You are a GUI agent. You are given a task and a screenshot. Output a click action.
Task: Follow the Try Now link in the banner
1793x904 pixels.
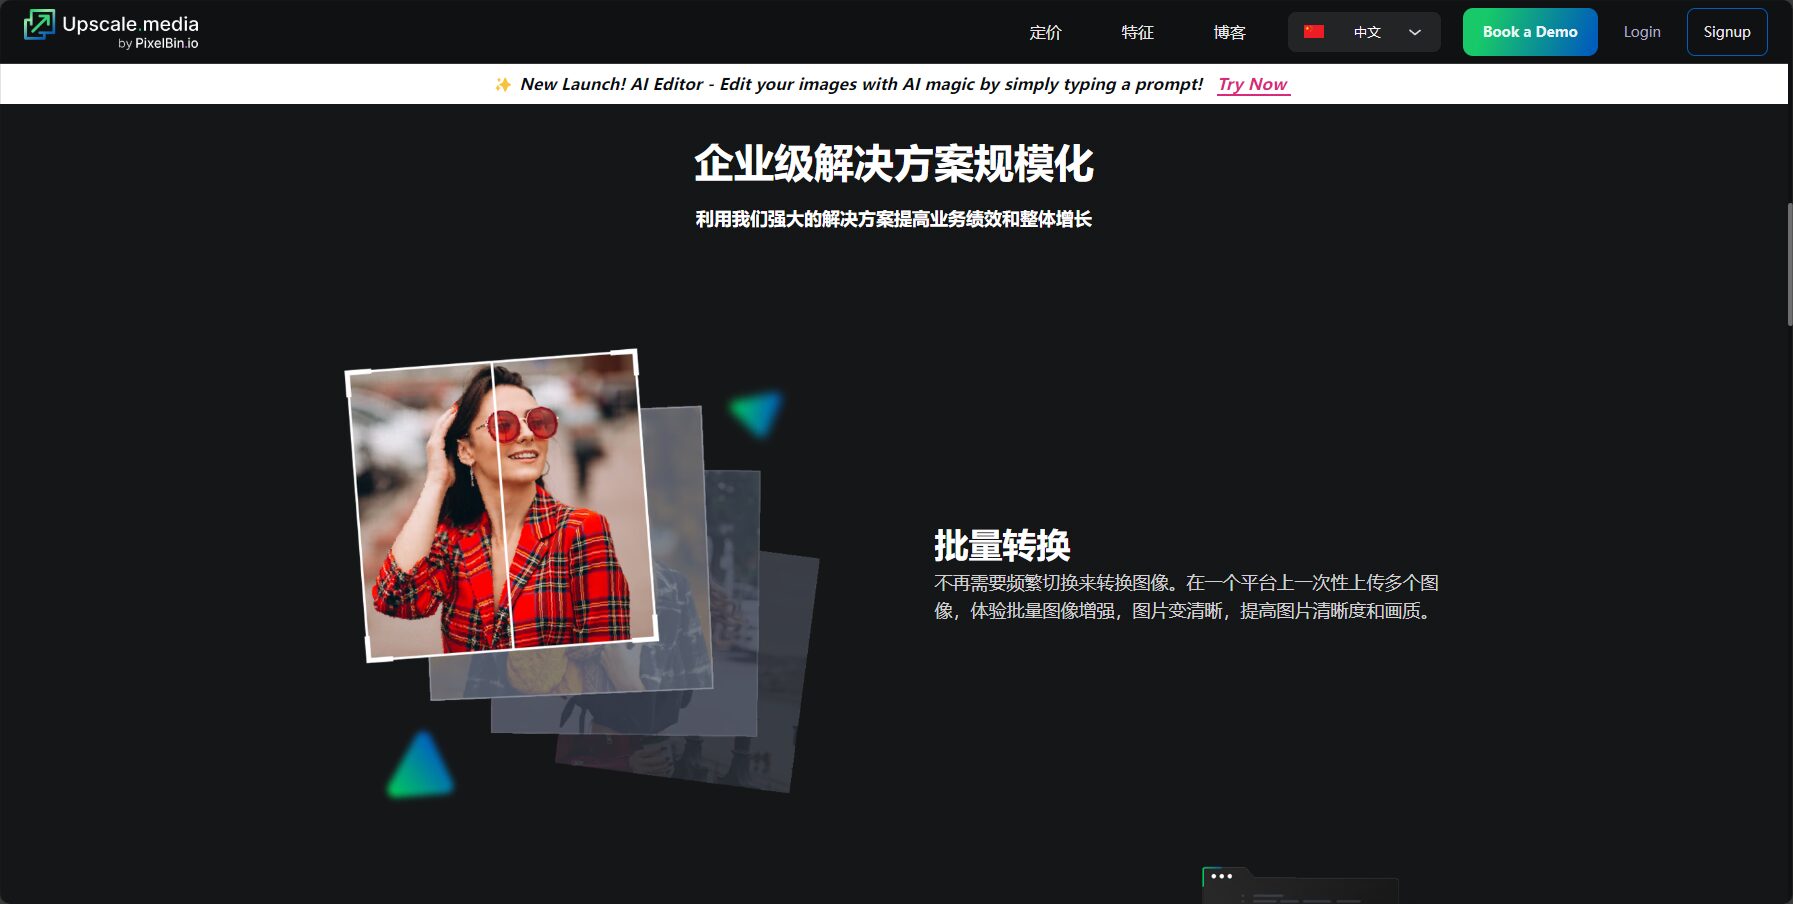pos(1253,85)
